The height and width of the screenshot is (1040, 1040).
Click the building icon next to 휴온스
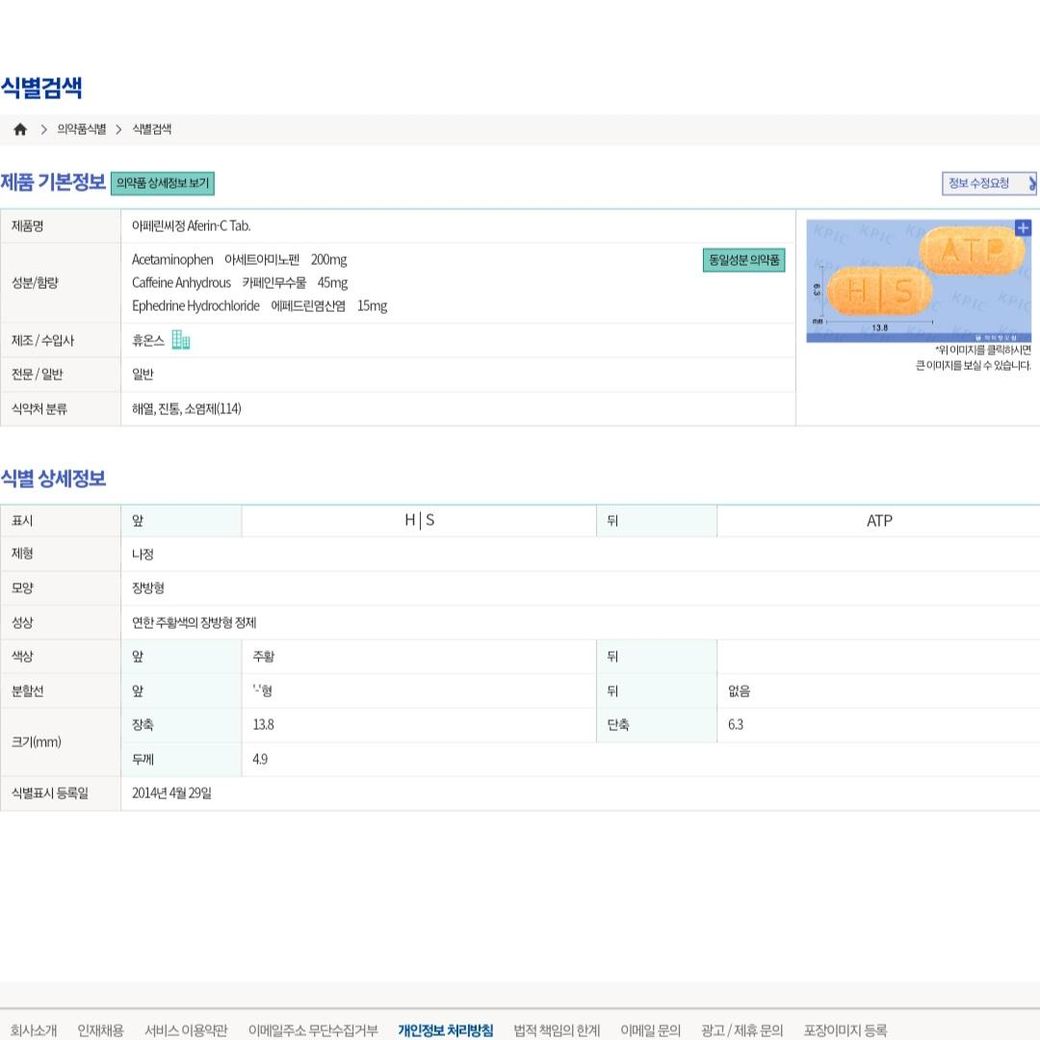[180, 341]
